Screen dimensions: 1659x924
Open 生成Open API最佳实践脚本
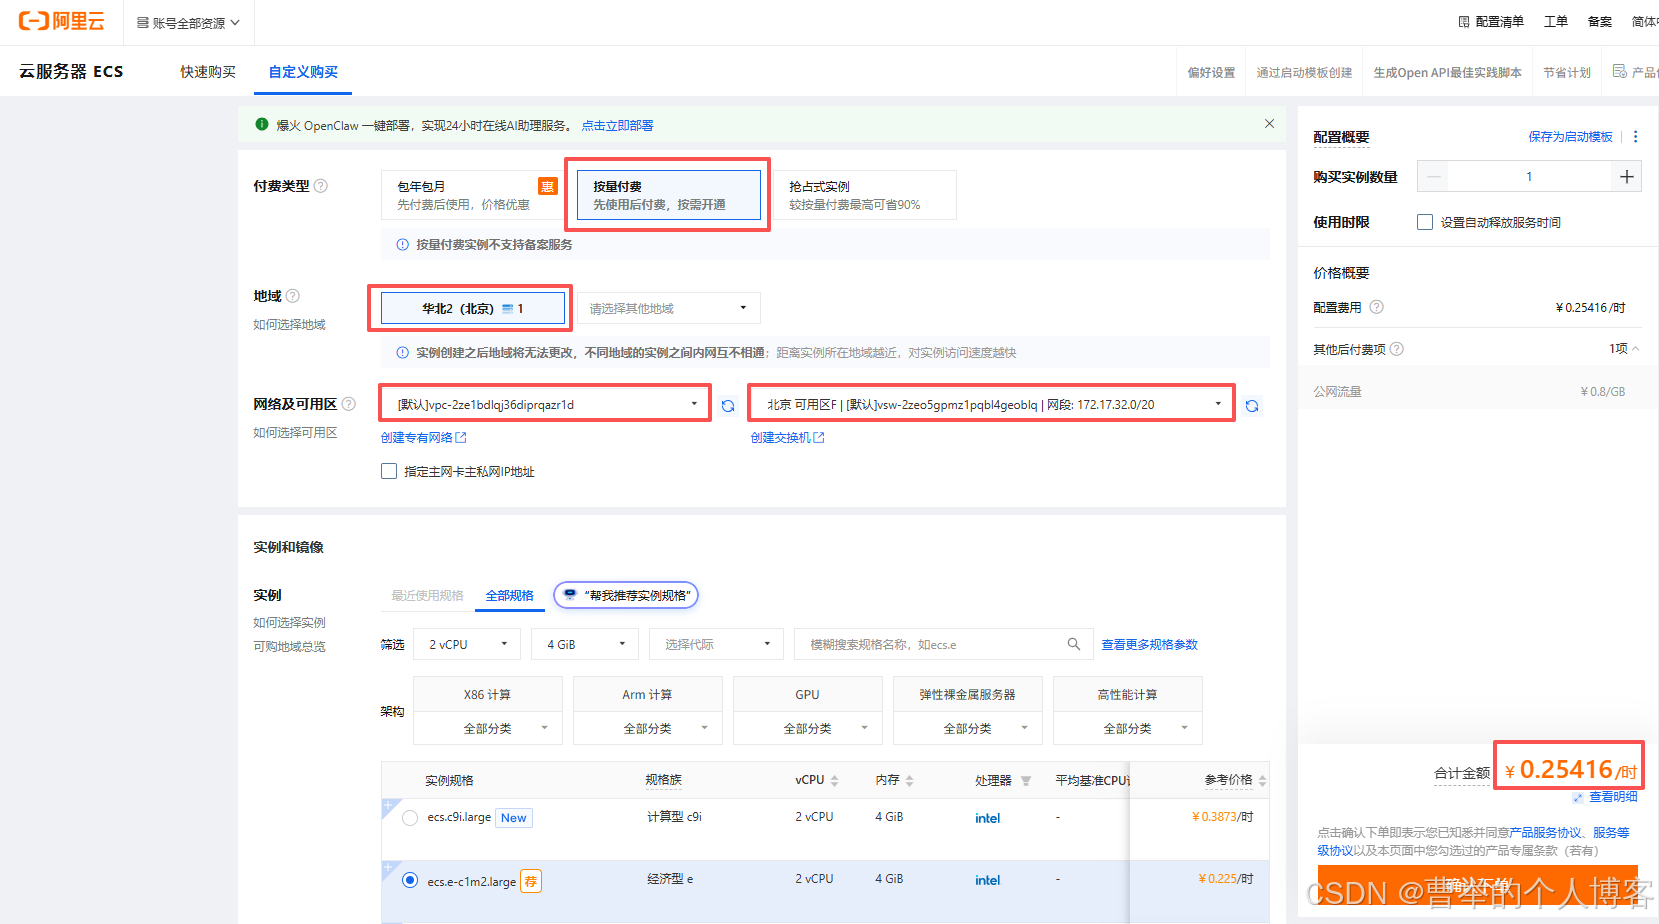[1447, 72]
